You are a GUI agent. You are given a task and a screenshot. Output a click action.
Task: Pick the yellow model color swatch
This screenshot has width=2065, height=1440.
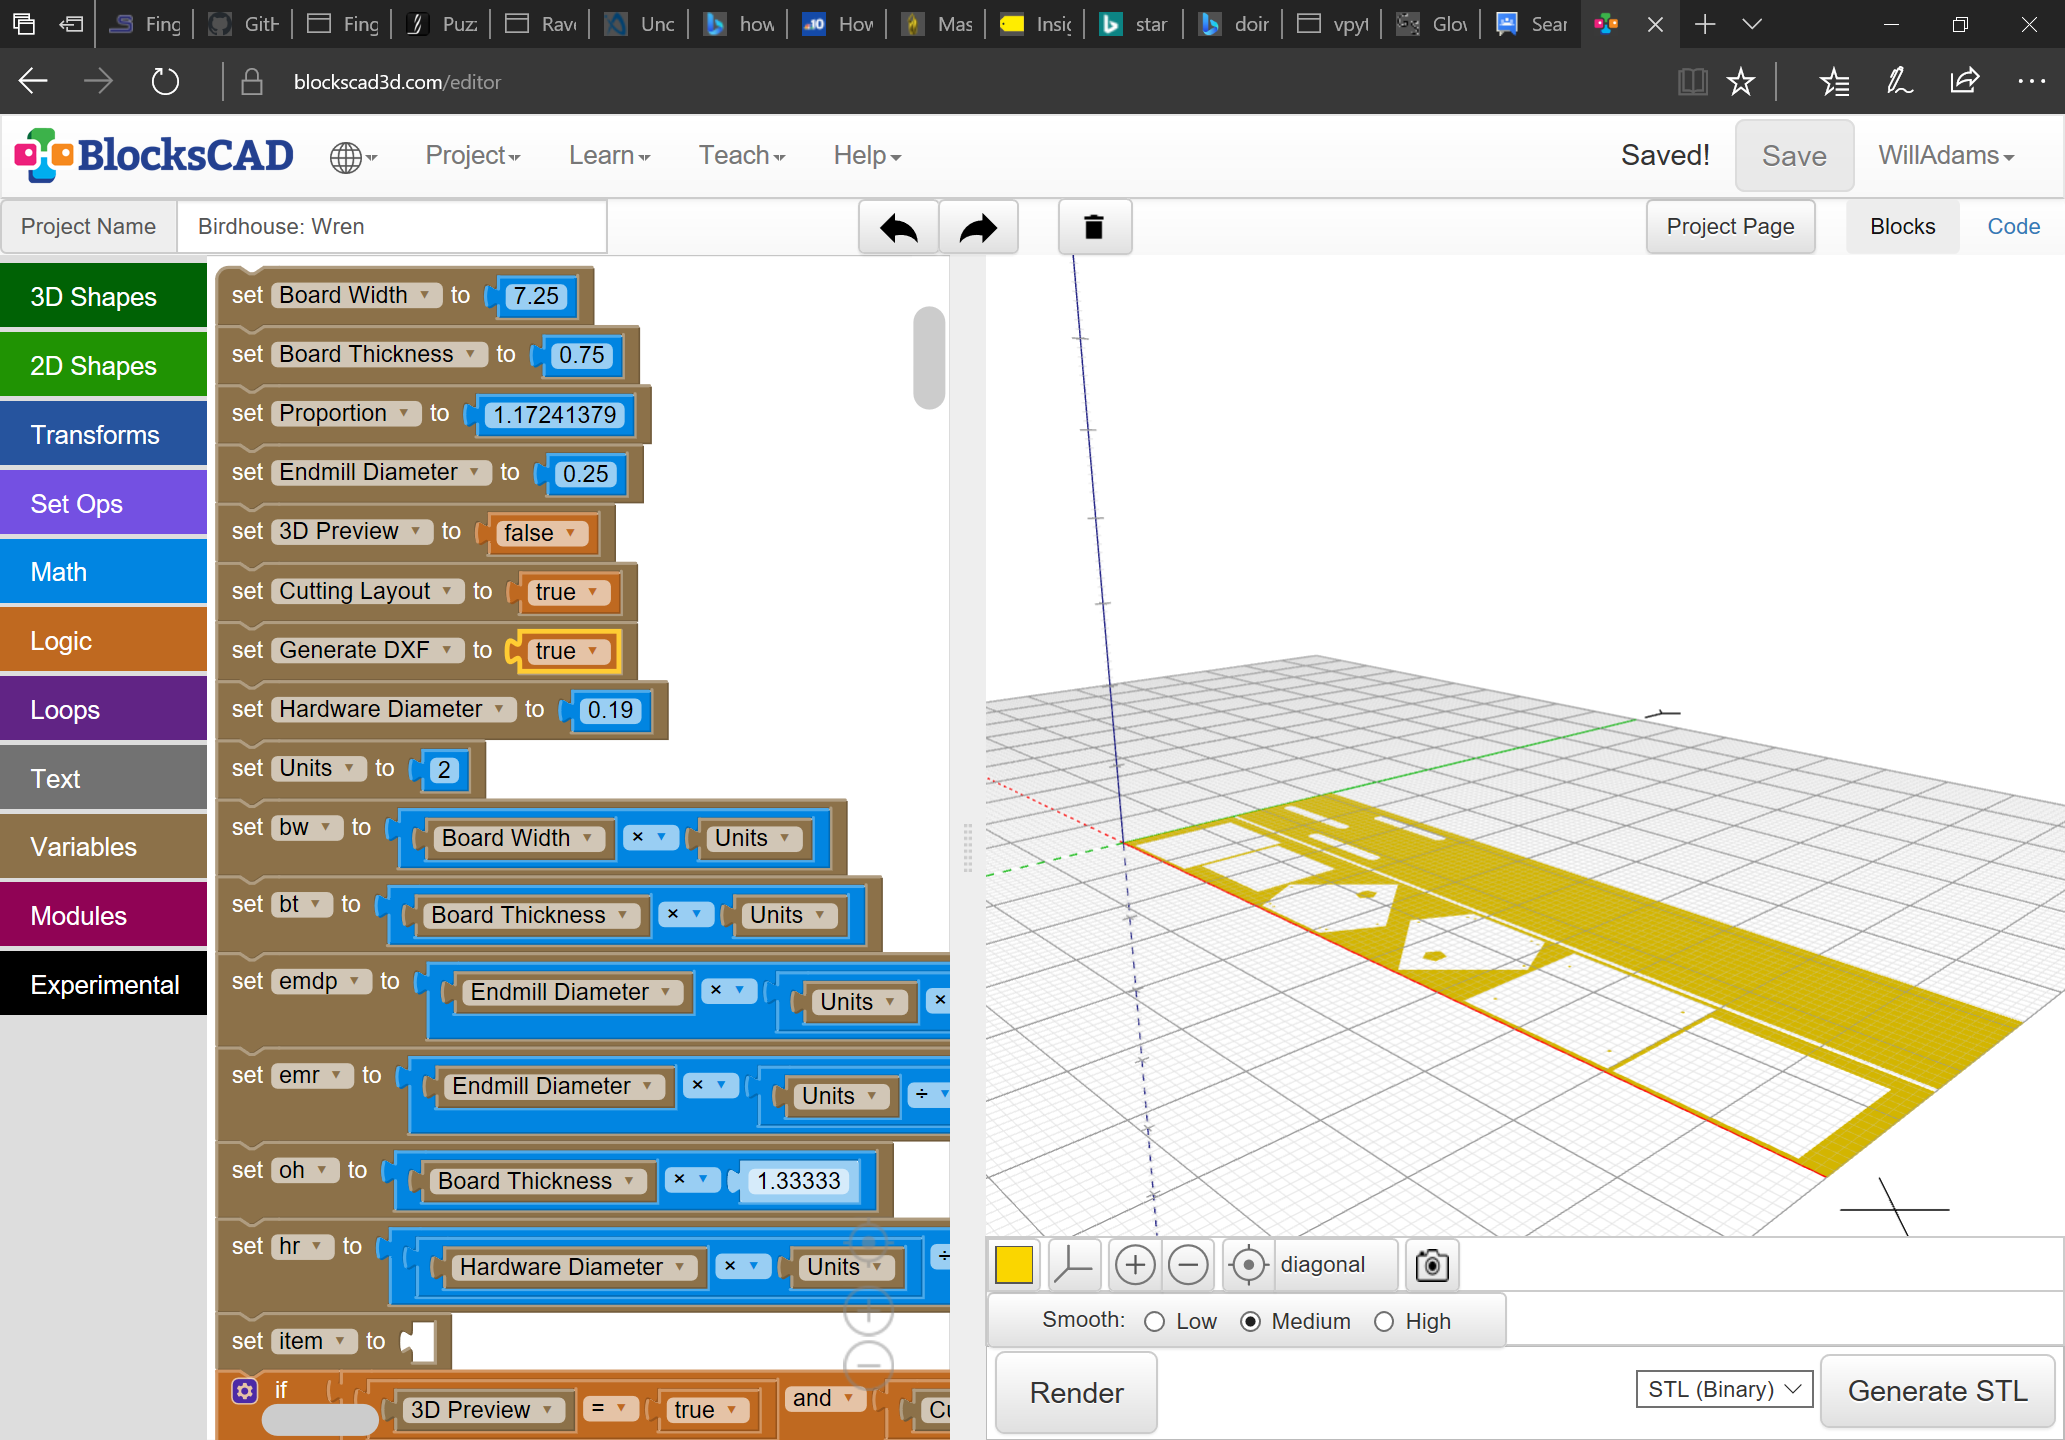point(1014,1265)
